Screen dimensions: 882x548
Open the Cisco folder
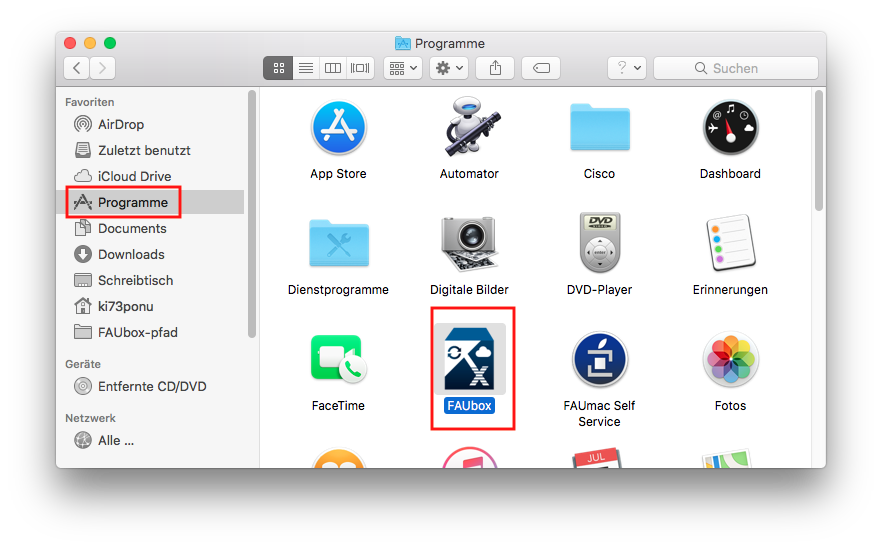click(600, 127)
